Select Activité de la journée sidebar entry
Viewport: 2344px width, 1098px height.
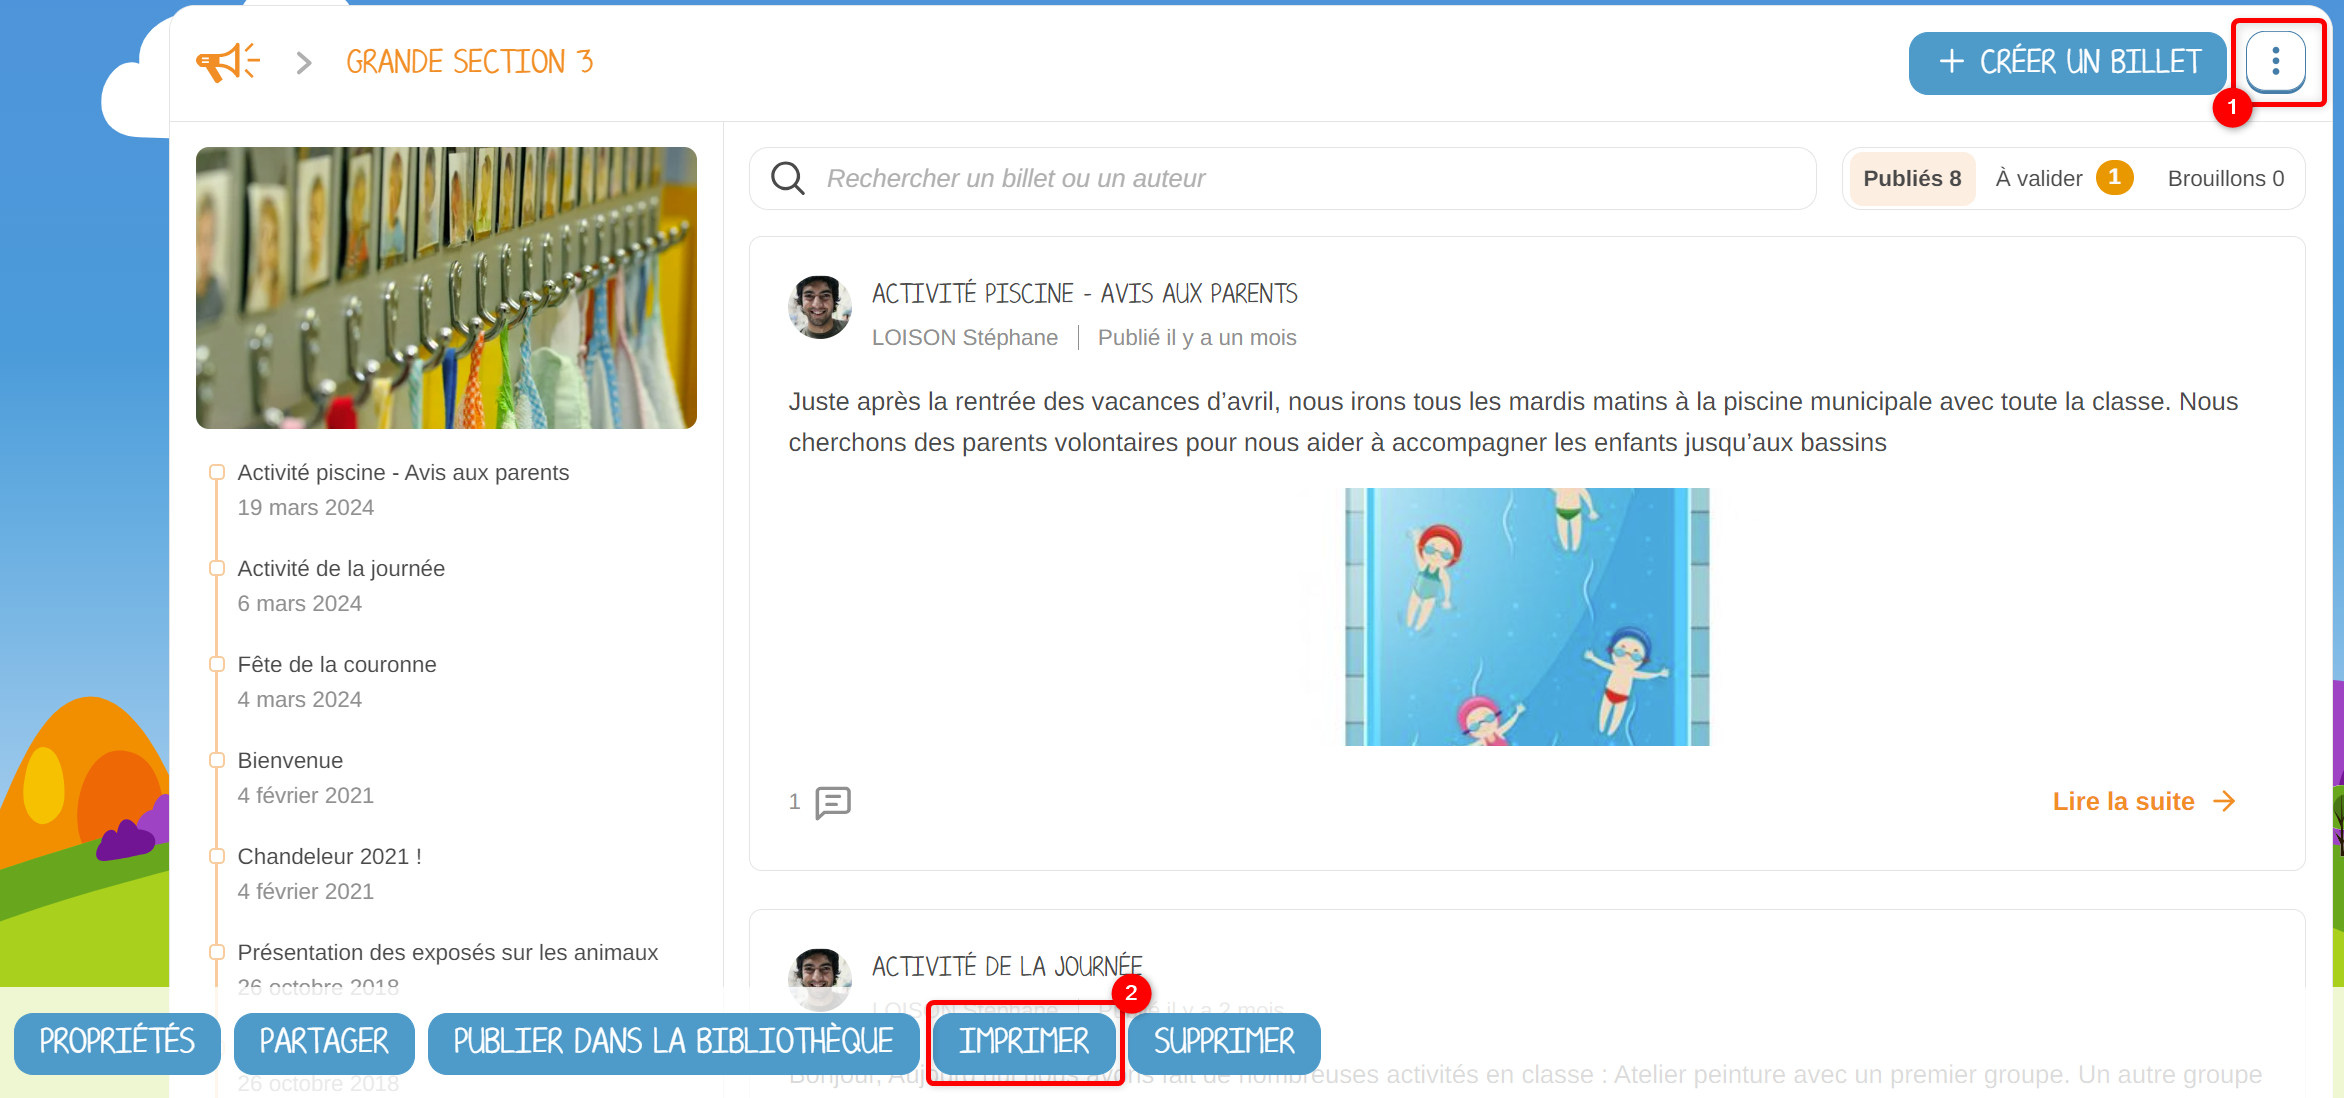tap(341, 569)
